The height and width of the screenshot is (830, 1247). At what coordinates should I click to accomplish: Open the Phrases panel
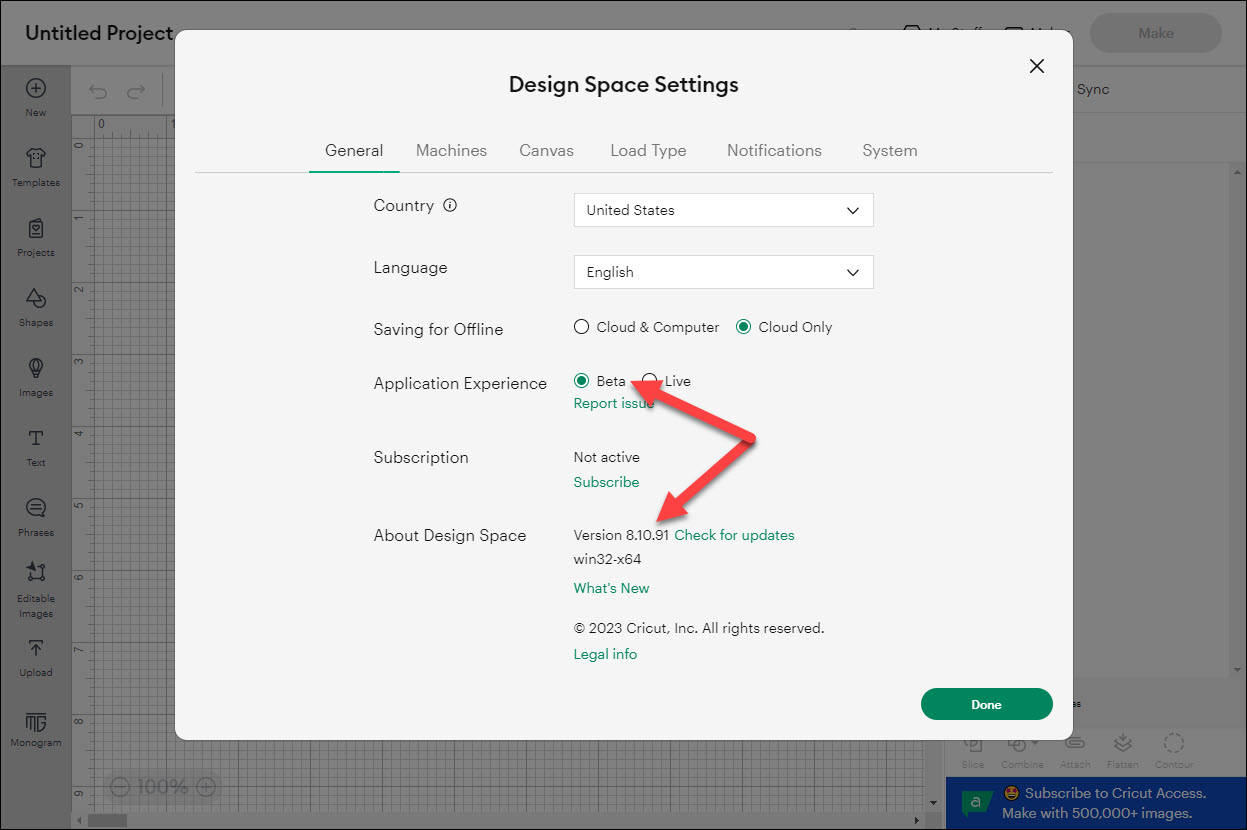click(36, 517)
